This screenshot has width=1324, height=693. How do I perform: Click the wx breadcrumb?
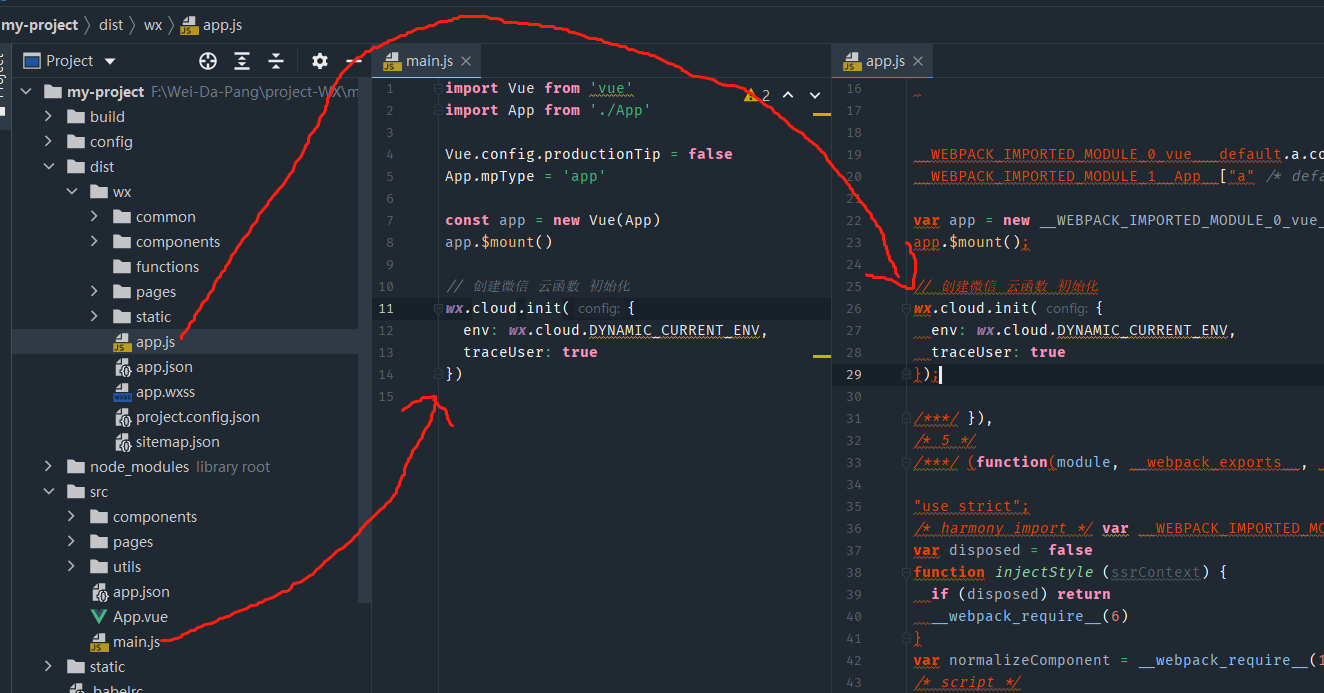[x=153, y=25]
